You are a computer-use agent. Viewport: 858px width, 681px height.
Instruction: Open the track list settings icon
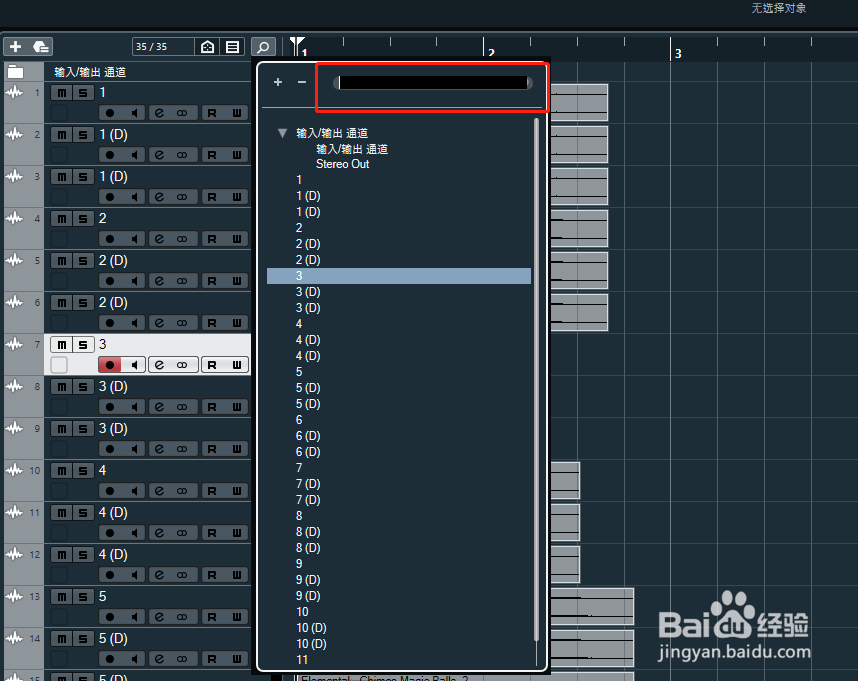coord(233,46)
